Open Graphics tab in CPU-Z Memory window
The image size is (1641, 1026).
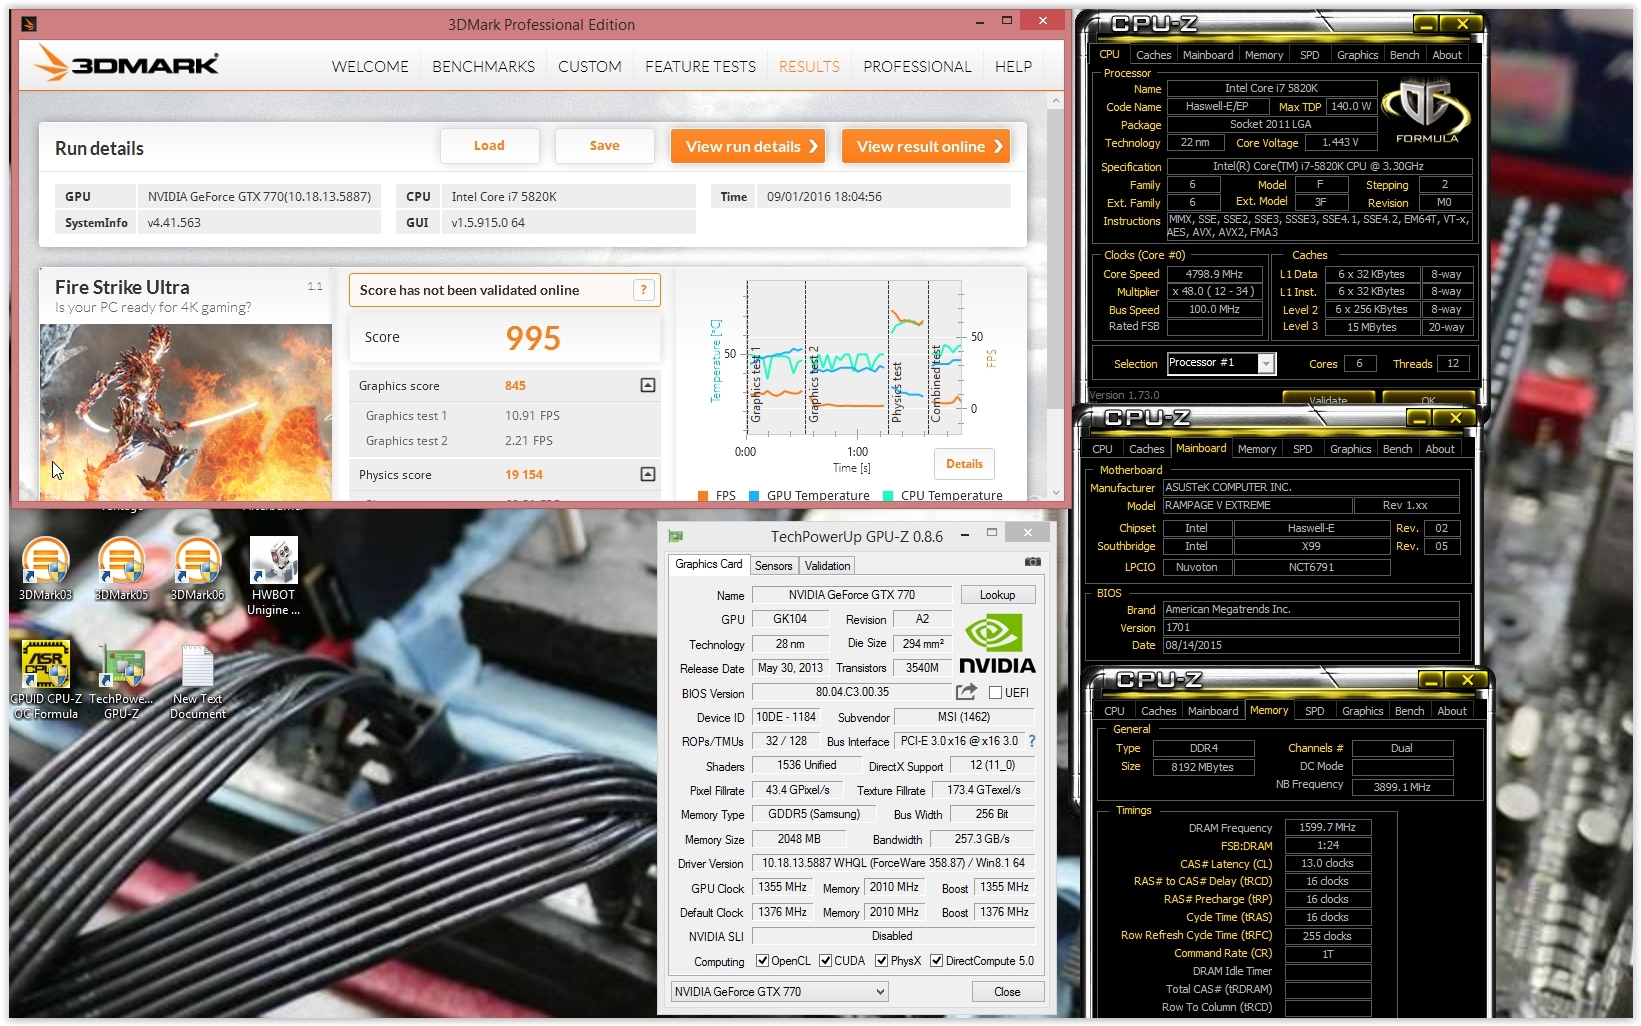point(1362,711)
